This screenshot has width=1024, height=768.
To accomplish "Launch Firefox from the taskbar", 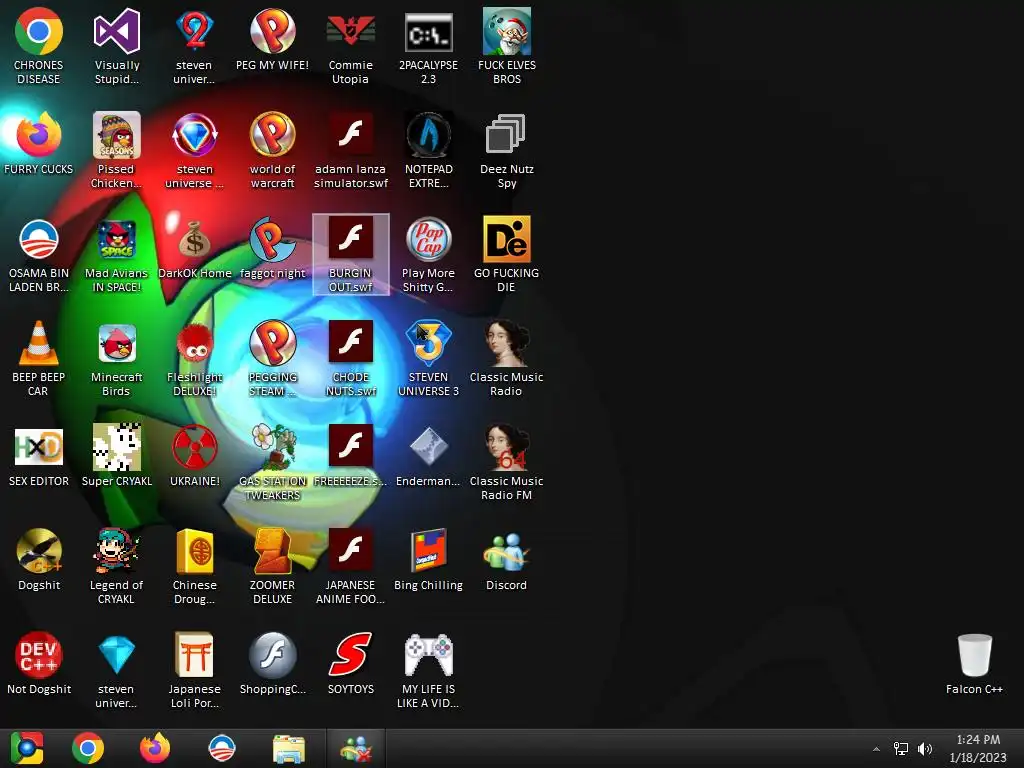I will click(155, 748).
